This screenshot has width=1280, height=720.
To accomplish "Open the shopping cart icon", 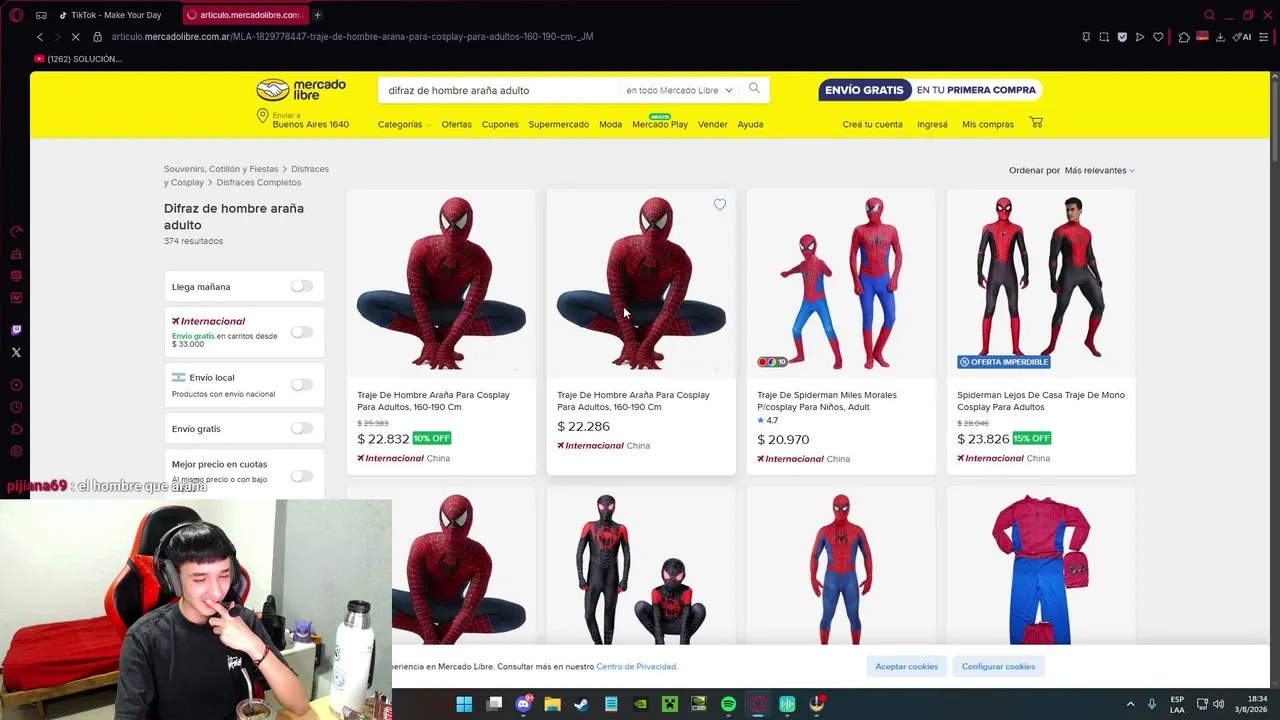I will (x=1036, y=123).
